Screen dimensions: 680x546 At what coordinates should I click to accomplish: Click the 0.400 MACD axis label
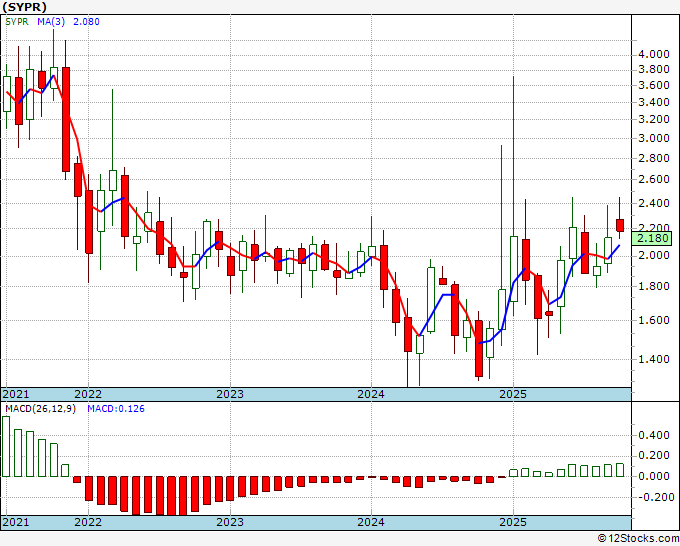point(654,435)
